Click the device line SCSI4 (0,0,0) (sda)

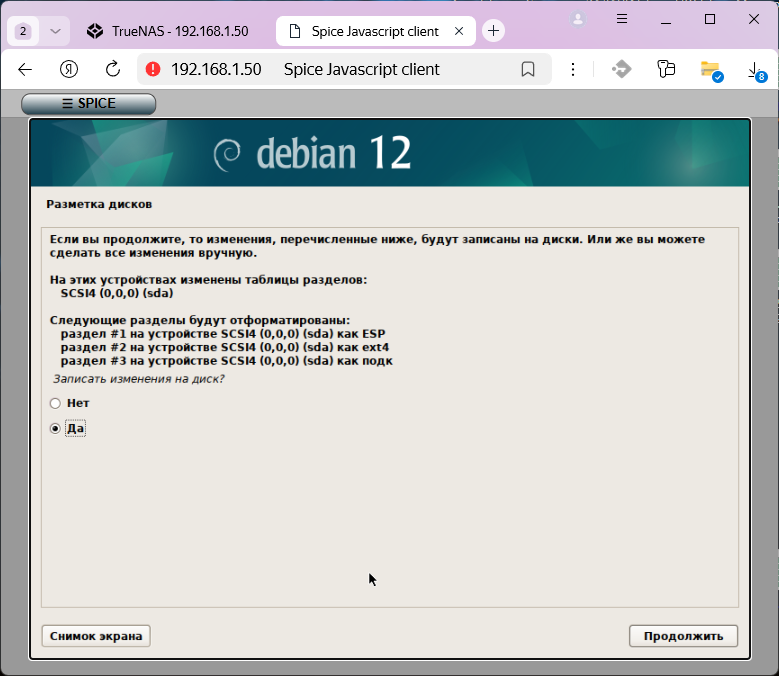(117, 293)
